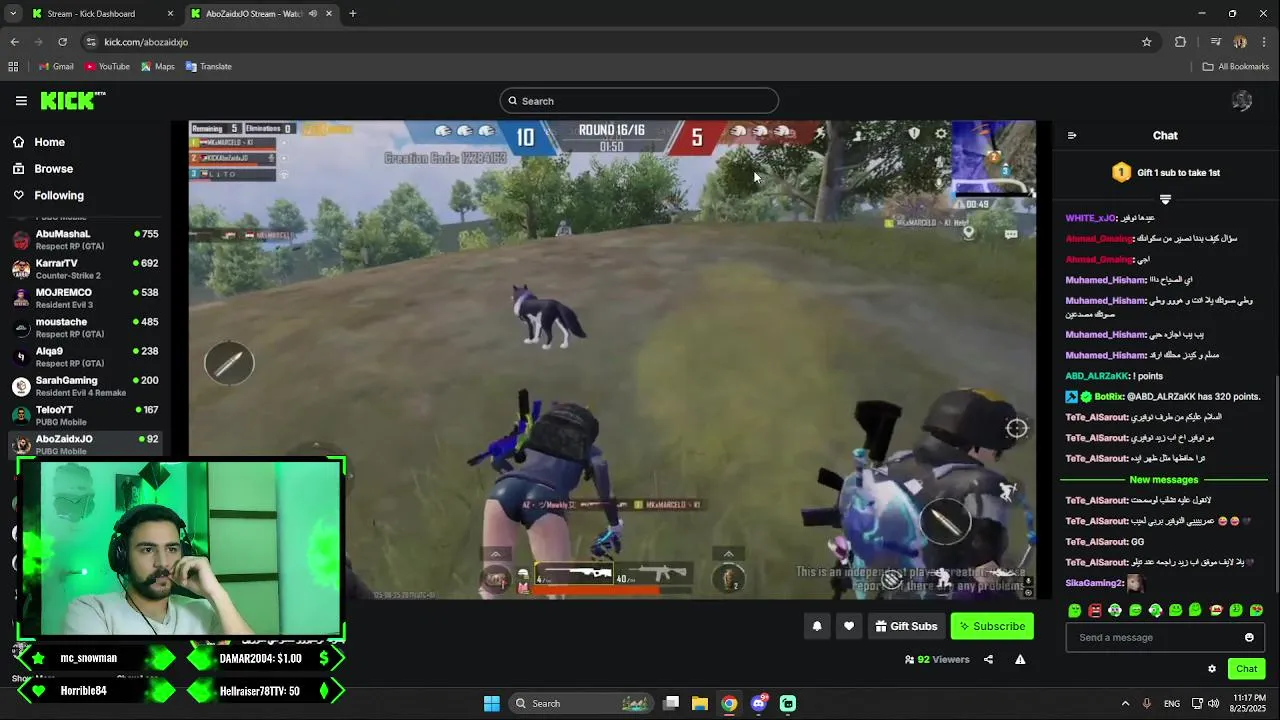Open the user profile avatar menu
1280x720 pixels.
[1242, 100]
